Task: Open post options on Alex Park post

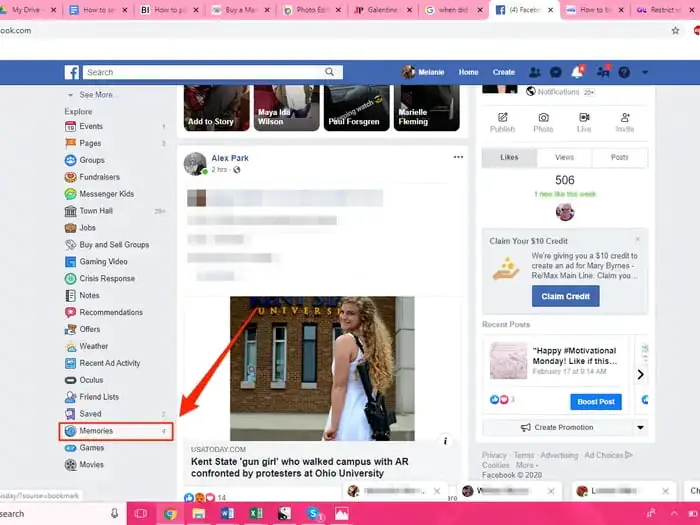Action: click(x=458, y=157)
